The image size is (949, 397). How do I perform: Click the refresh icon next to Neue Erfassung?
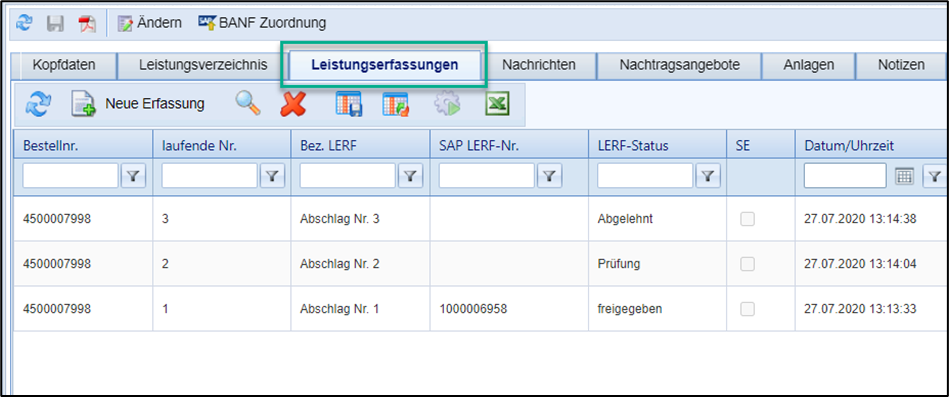pos(38,104)
